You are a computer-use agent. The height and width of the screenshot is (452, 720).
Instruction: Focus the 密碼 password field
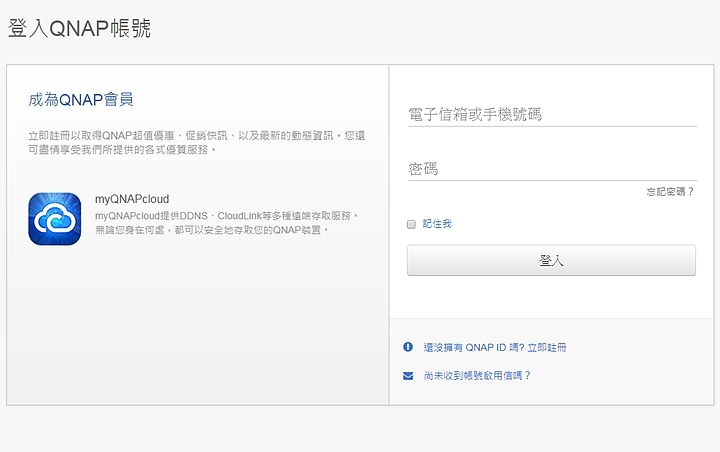[552, 169]
